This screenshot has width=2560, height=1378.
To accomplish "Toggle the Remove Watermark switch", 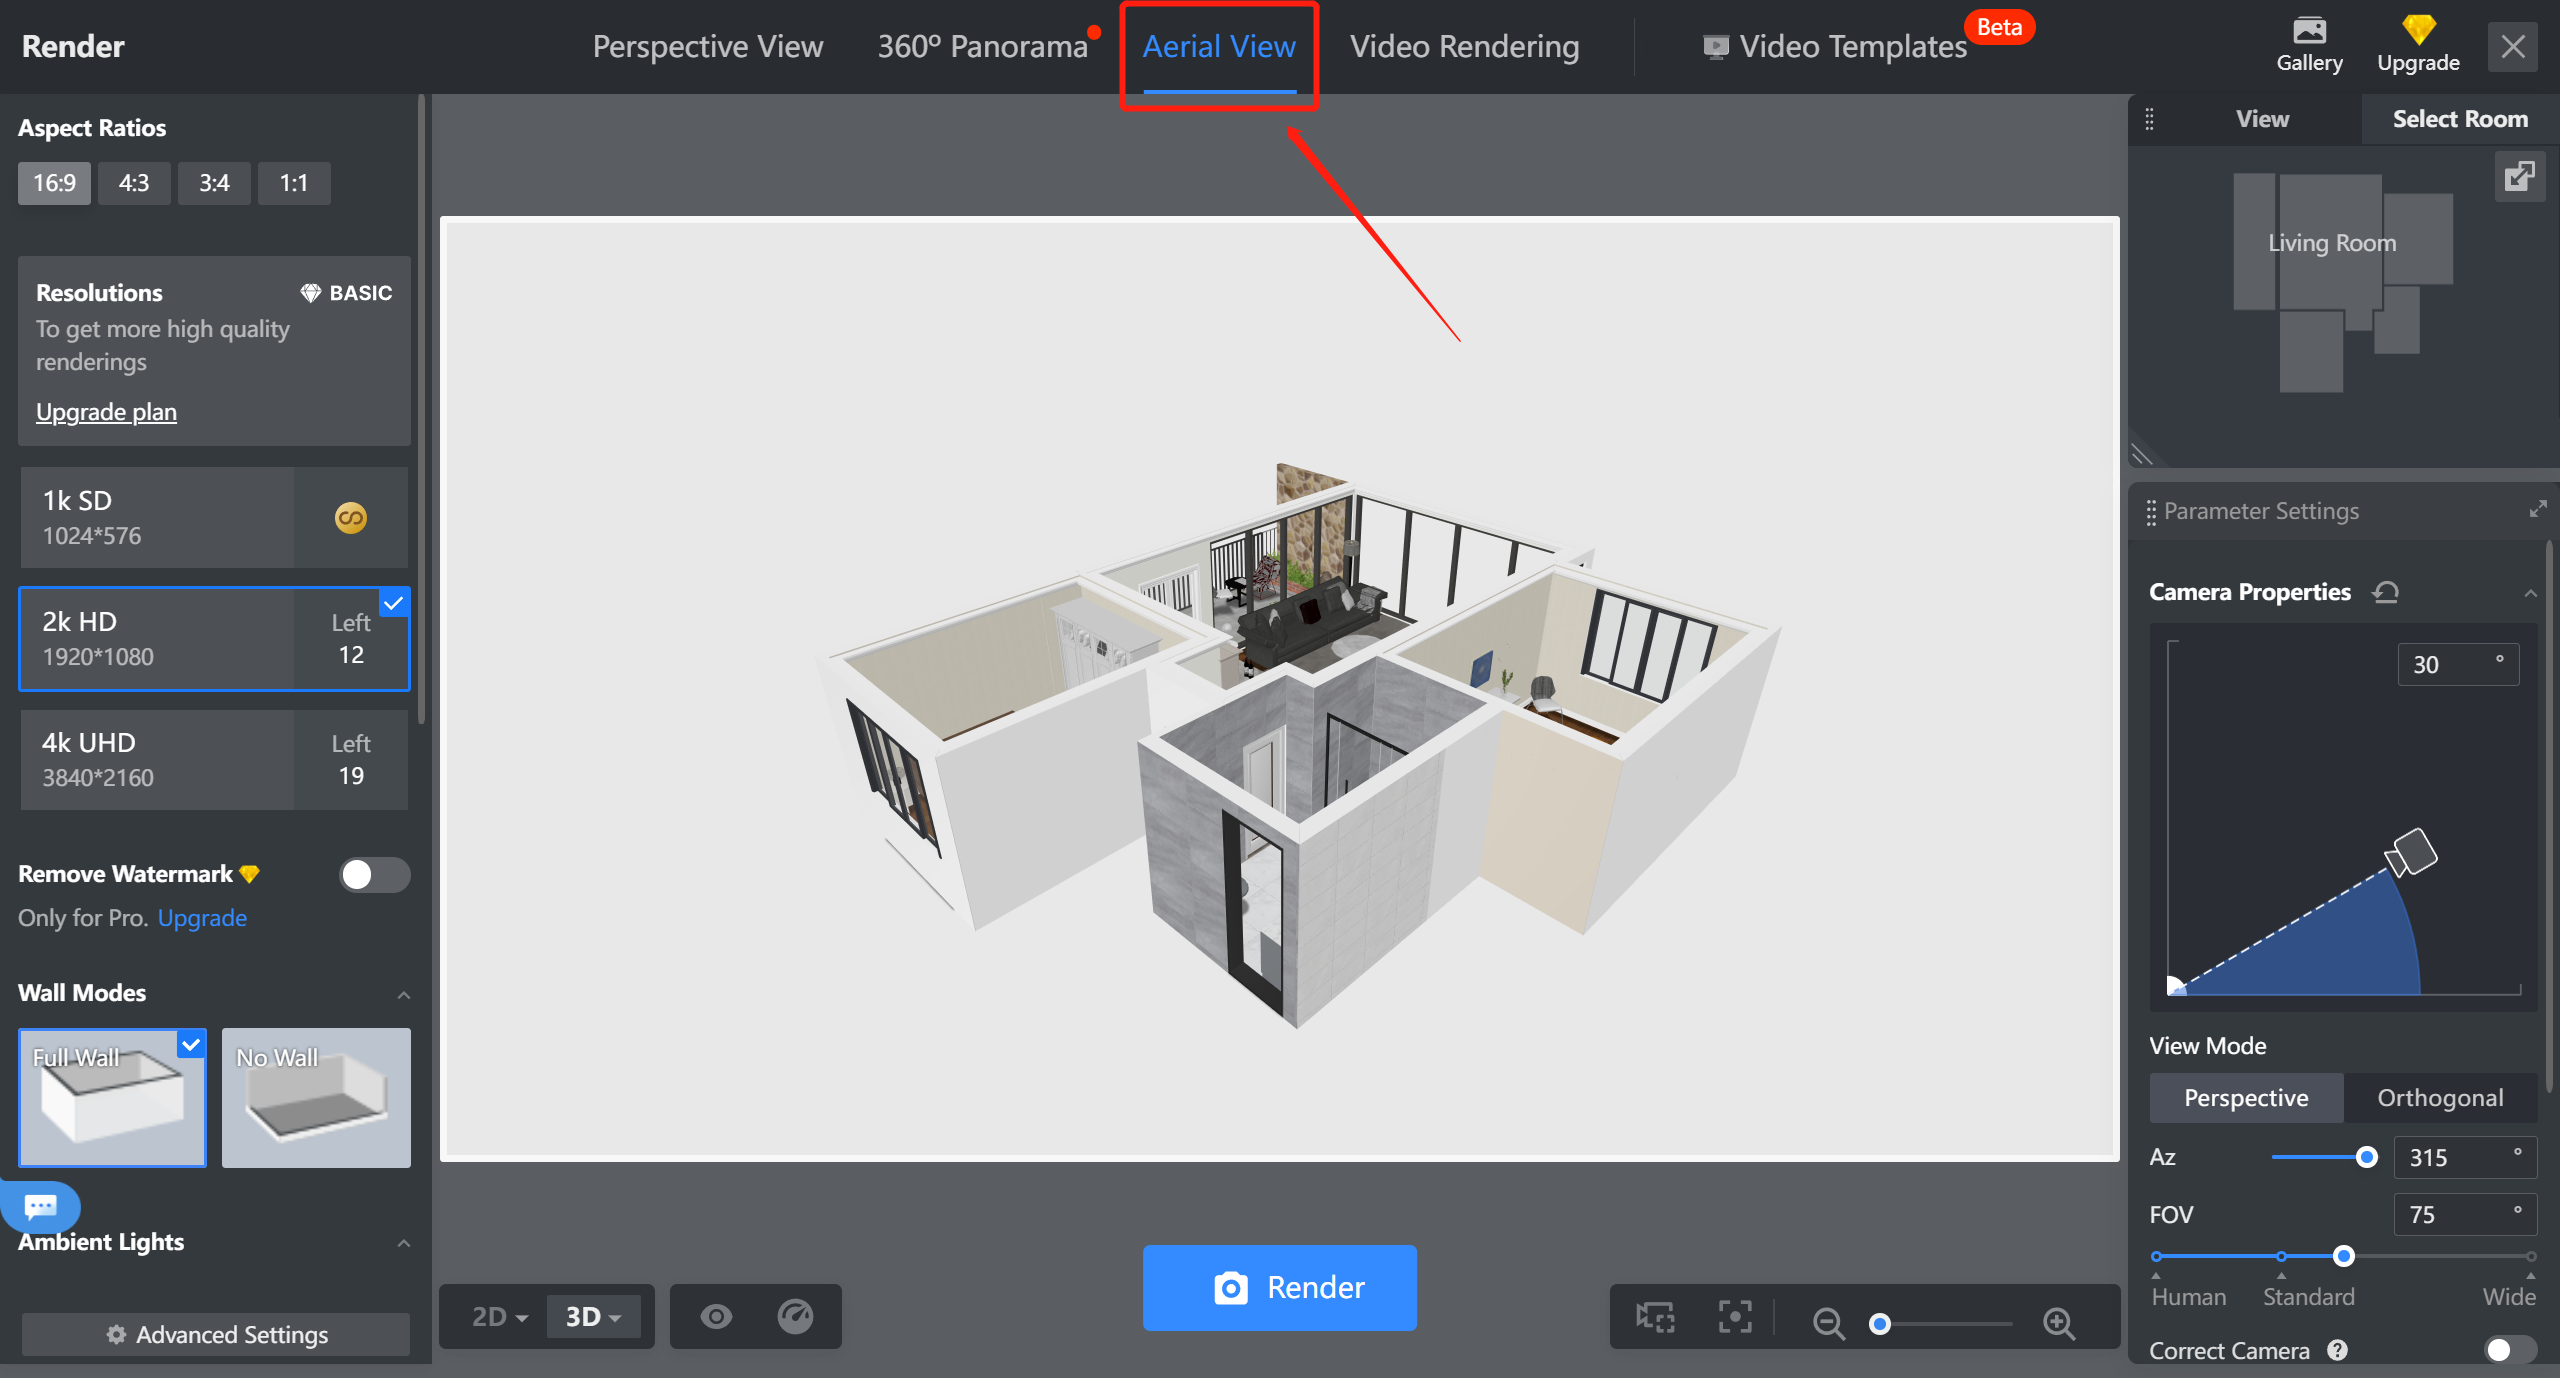I will [374, 874].
